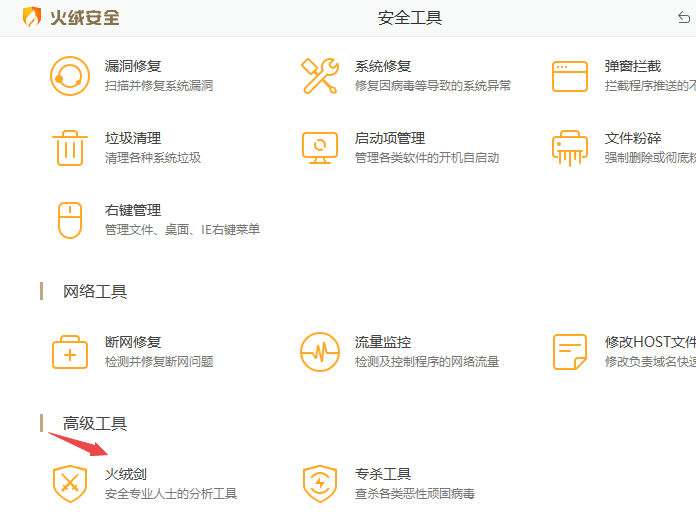Click the 系统修复 wrench and screwdriver icon
Viewport: 696px width, 522px height.
320,76
